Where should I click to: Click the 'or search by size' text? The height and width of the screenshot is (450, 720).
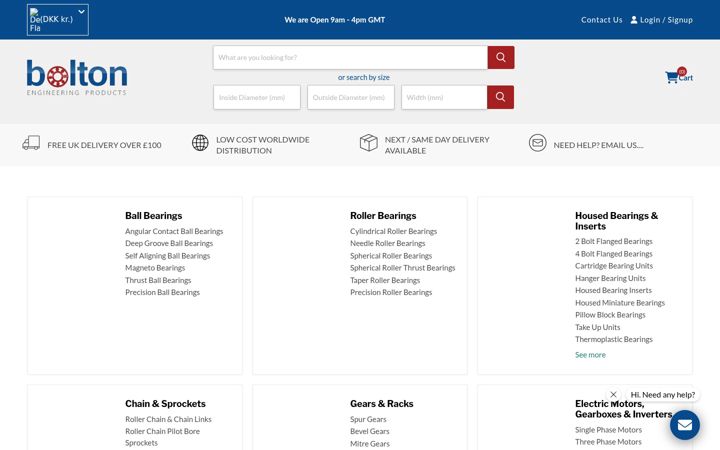tap(364, 77)
